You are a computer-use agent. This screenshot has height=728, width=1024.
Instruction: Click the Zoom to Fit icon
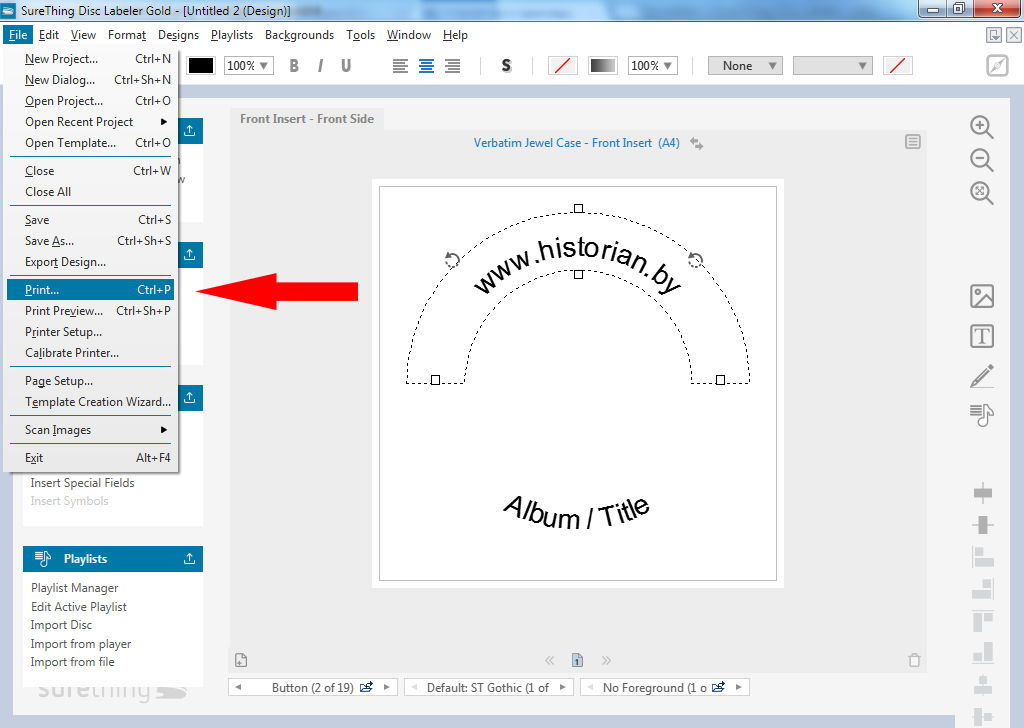pos(981,193)
